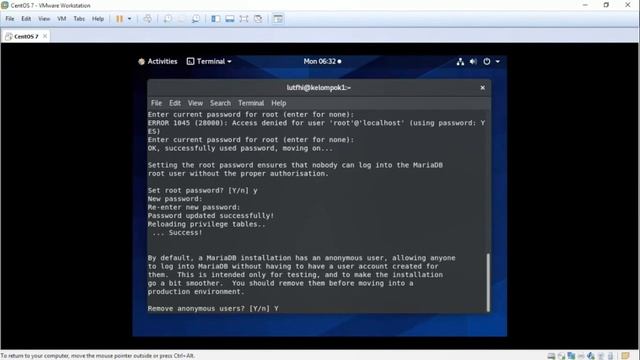Image resolution: width=640 pixels, height=360 pixels.
Task: Click the 'Set root password? [Y/n] y' line
Action: (202, 191)
